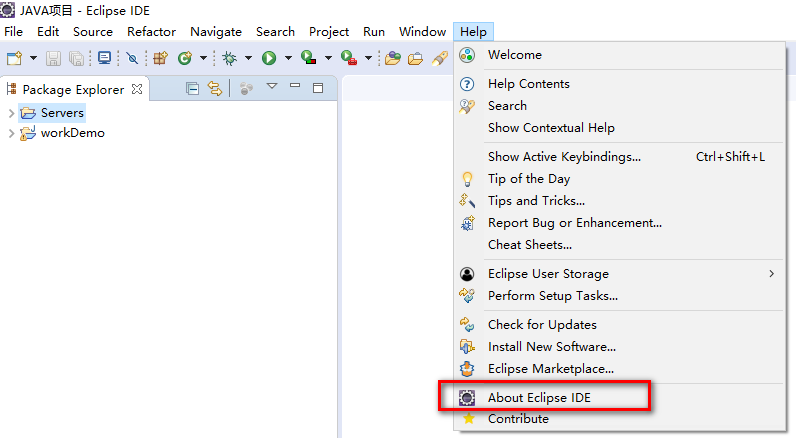This screenshot has height=438, width=796.
Task: Select the Servers folder
Action: point(52,113)
